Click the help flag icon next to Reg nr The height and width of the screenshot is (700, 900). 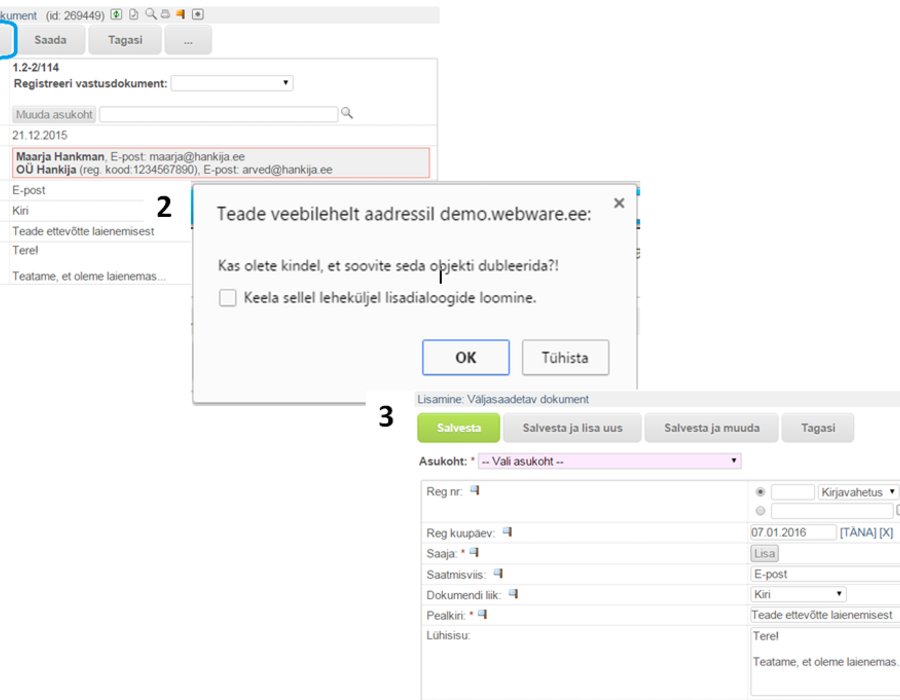pyautogui.click(x=475, y=491)
